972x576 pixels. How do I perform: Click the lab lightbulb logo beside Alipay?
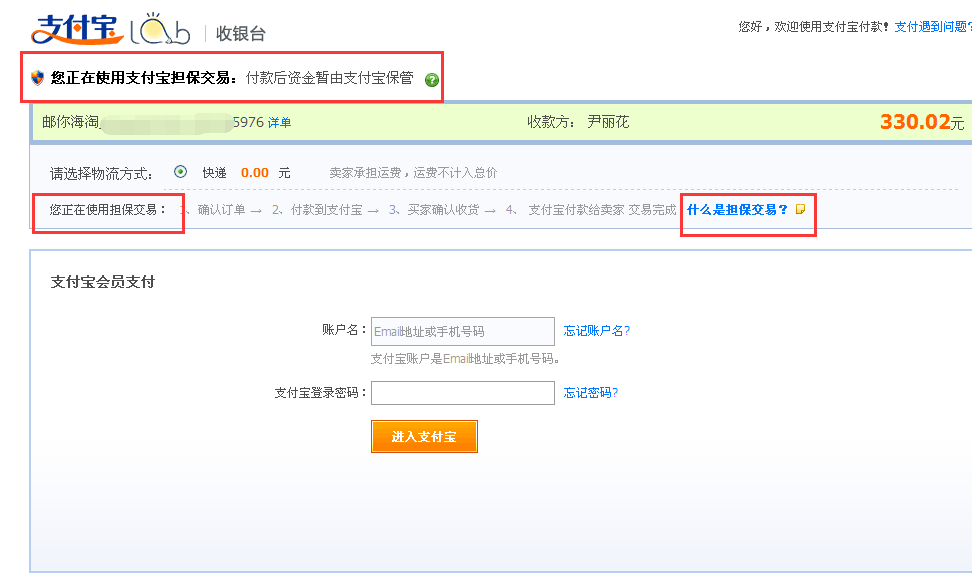point(160,29)
